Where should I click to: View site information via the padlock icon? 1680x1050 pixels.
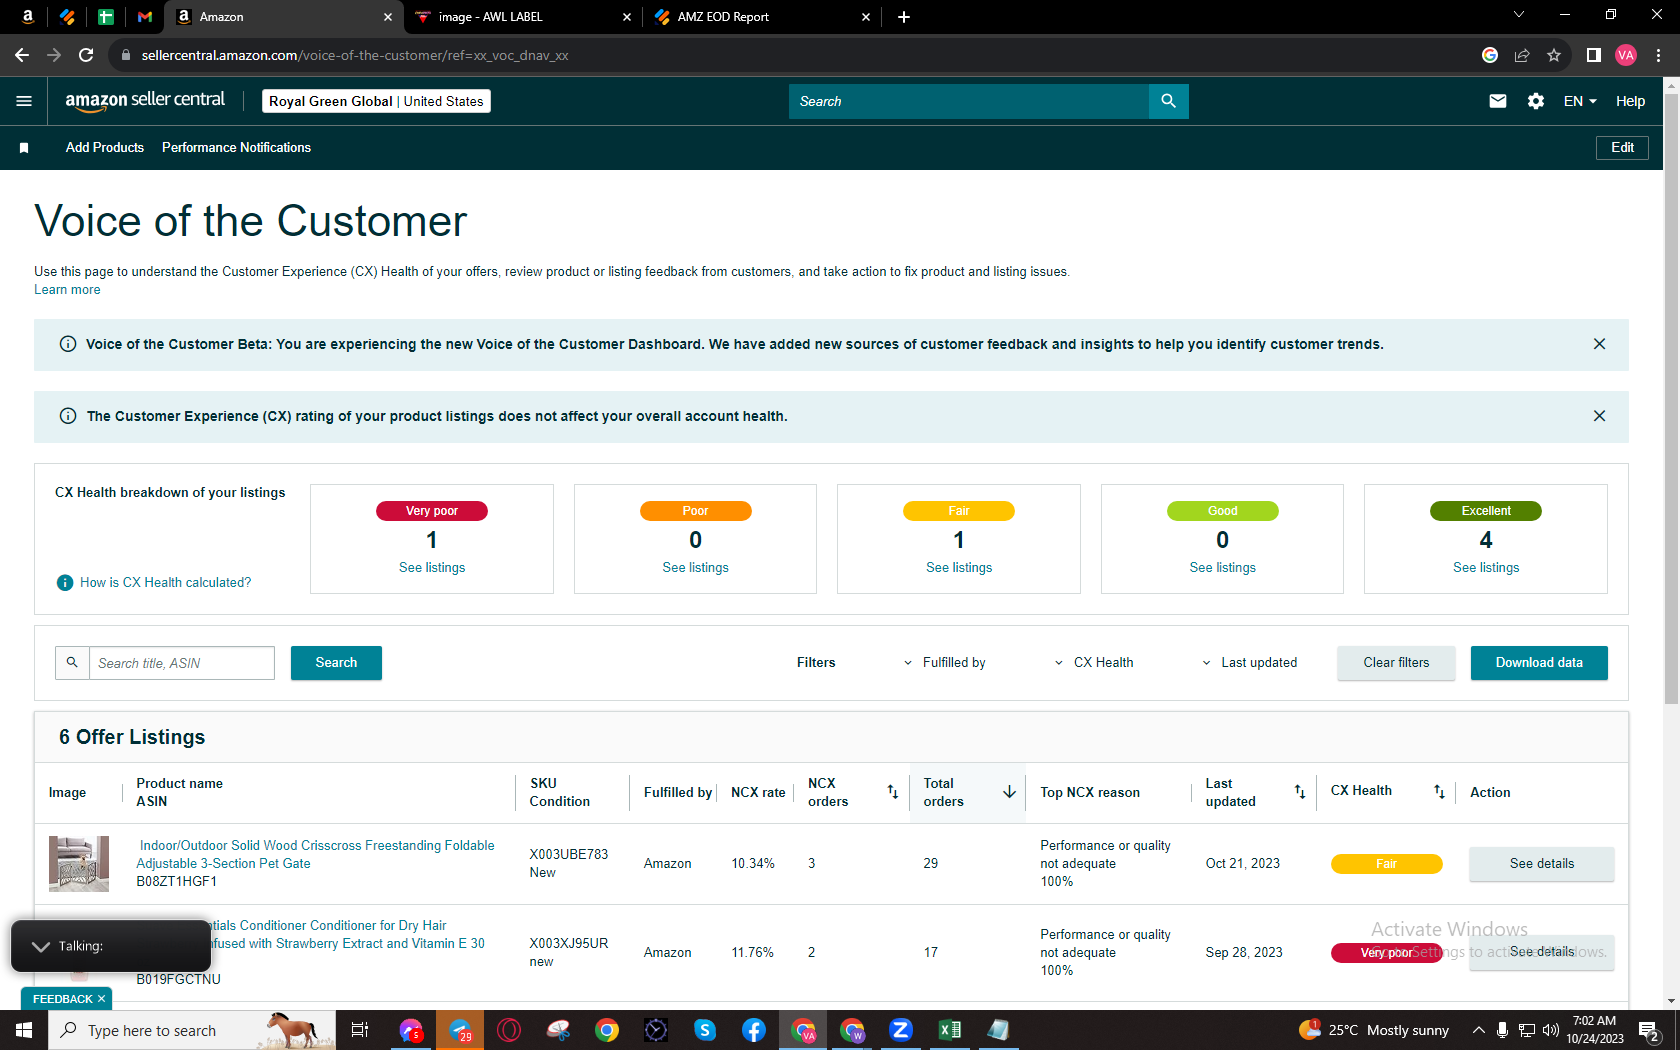pos(125,55)
